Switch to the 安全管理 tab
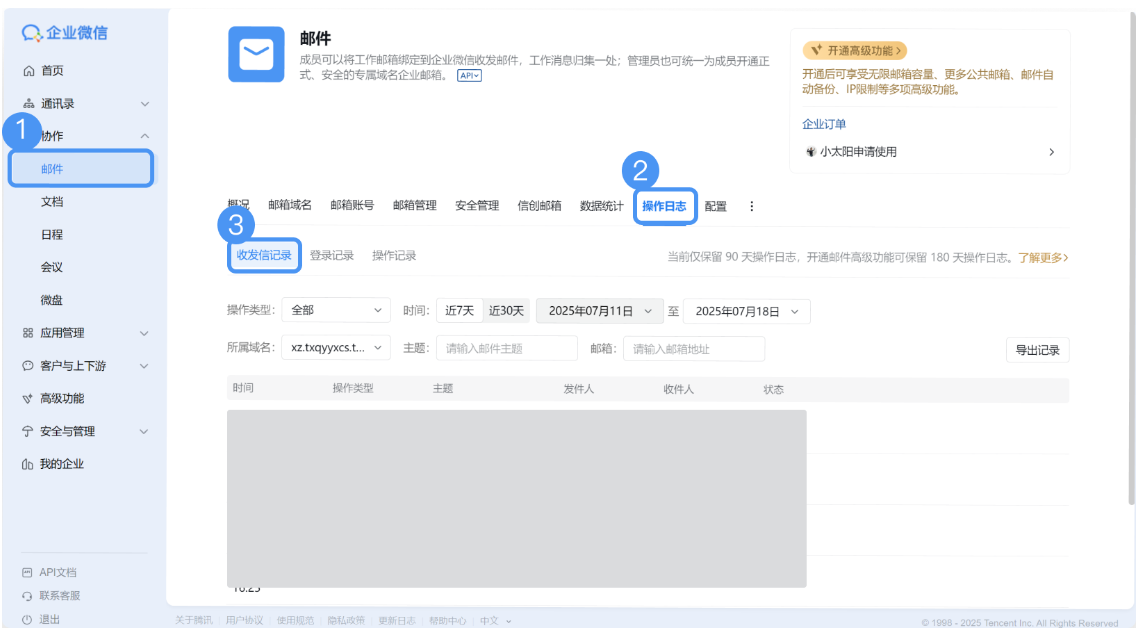1146x644 pixels. pyautogui.click(x=477, y=206)
